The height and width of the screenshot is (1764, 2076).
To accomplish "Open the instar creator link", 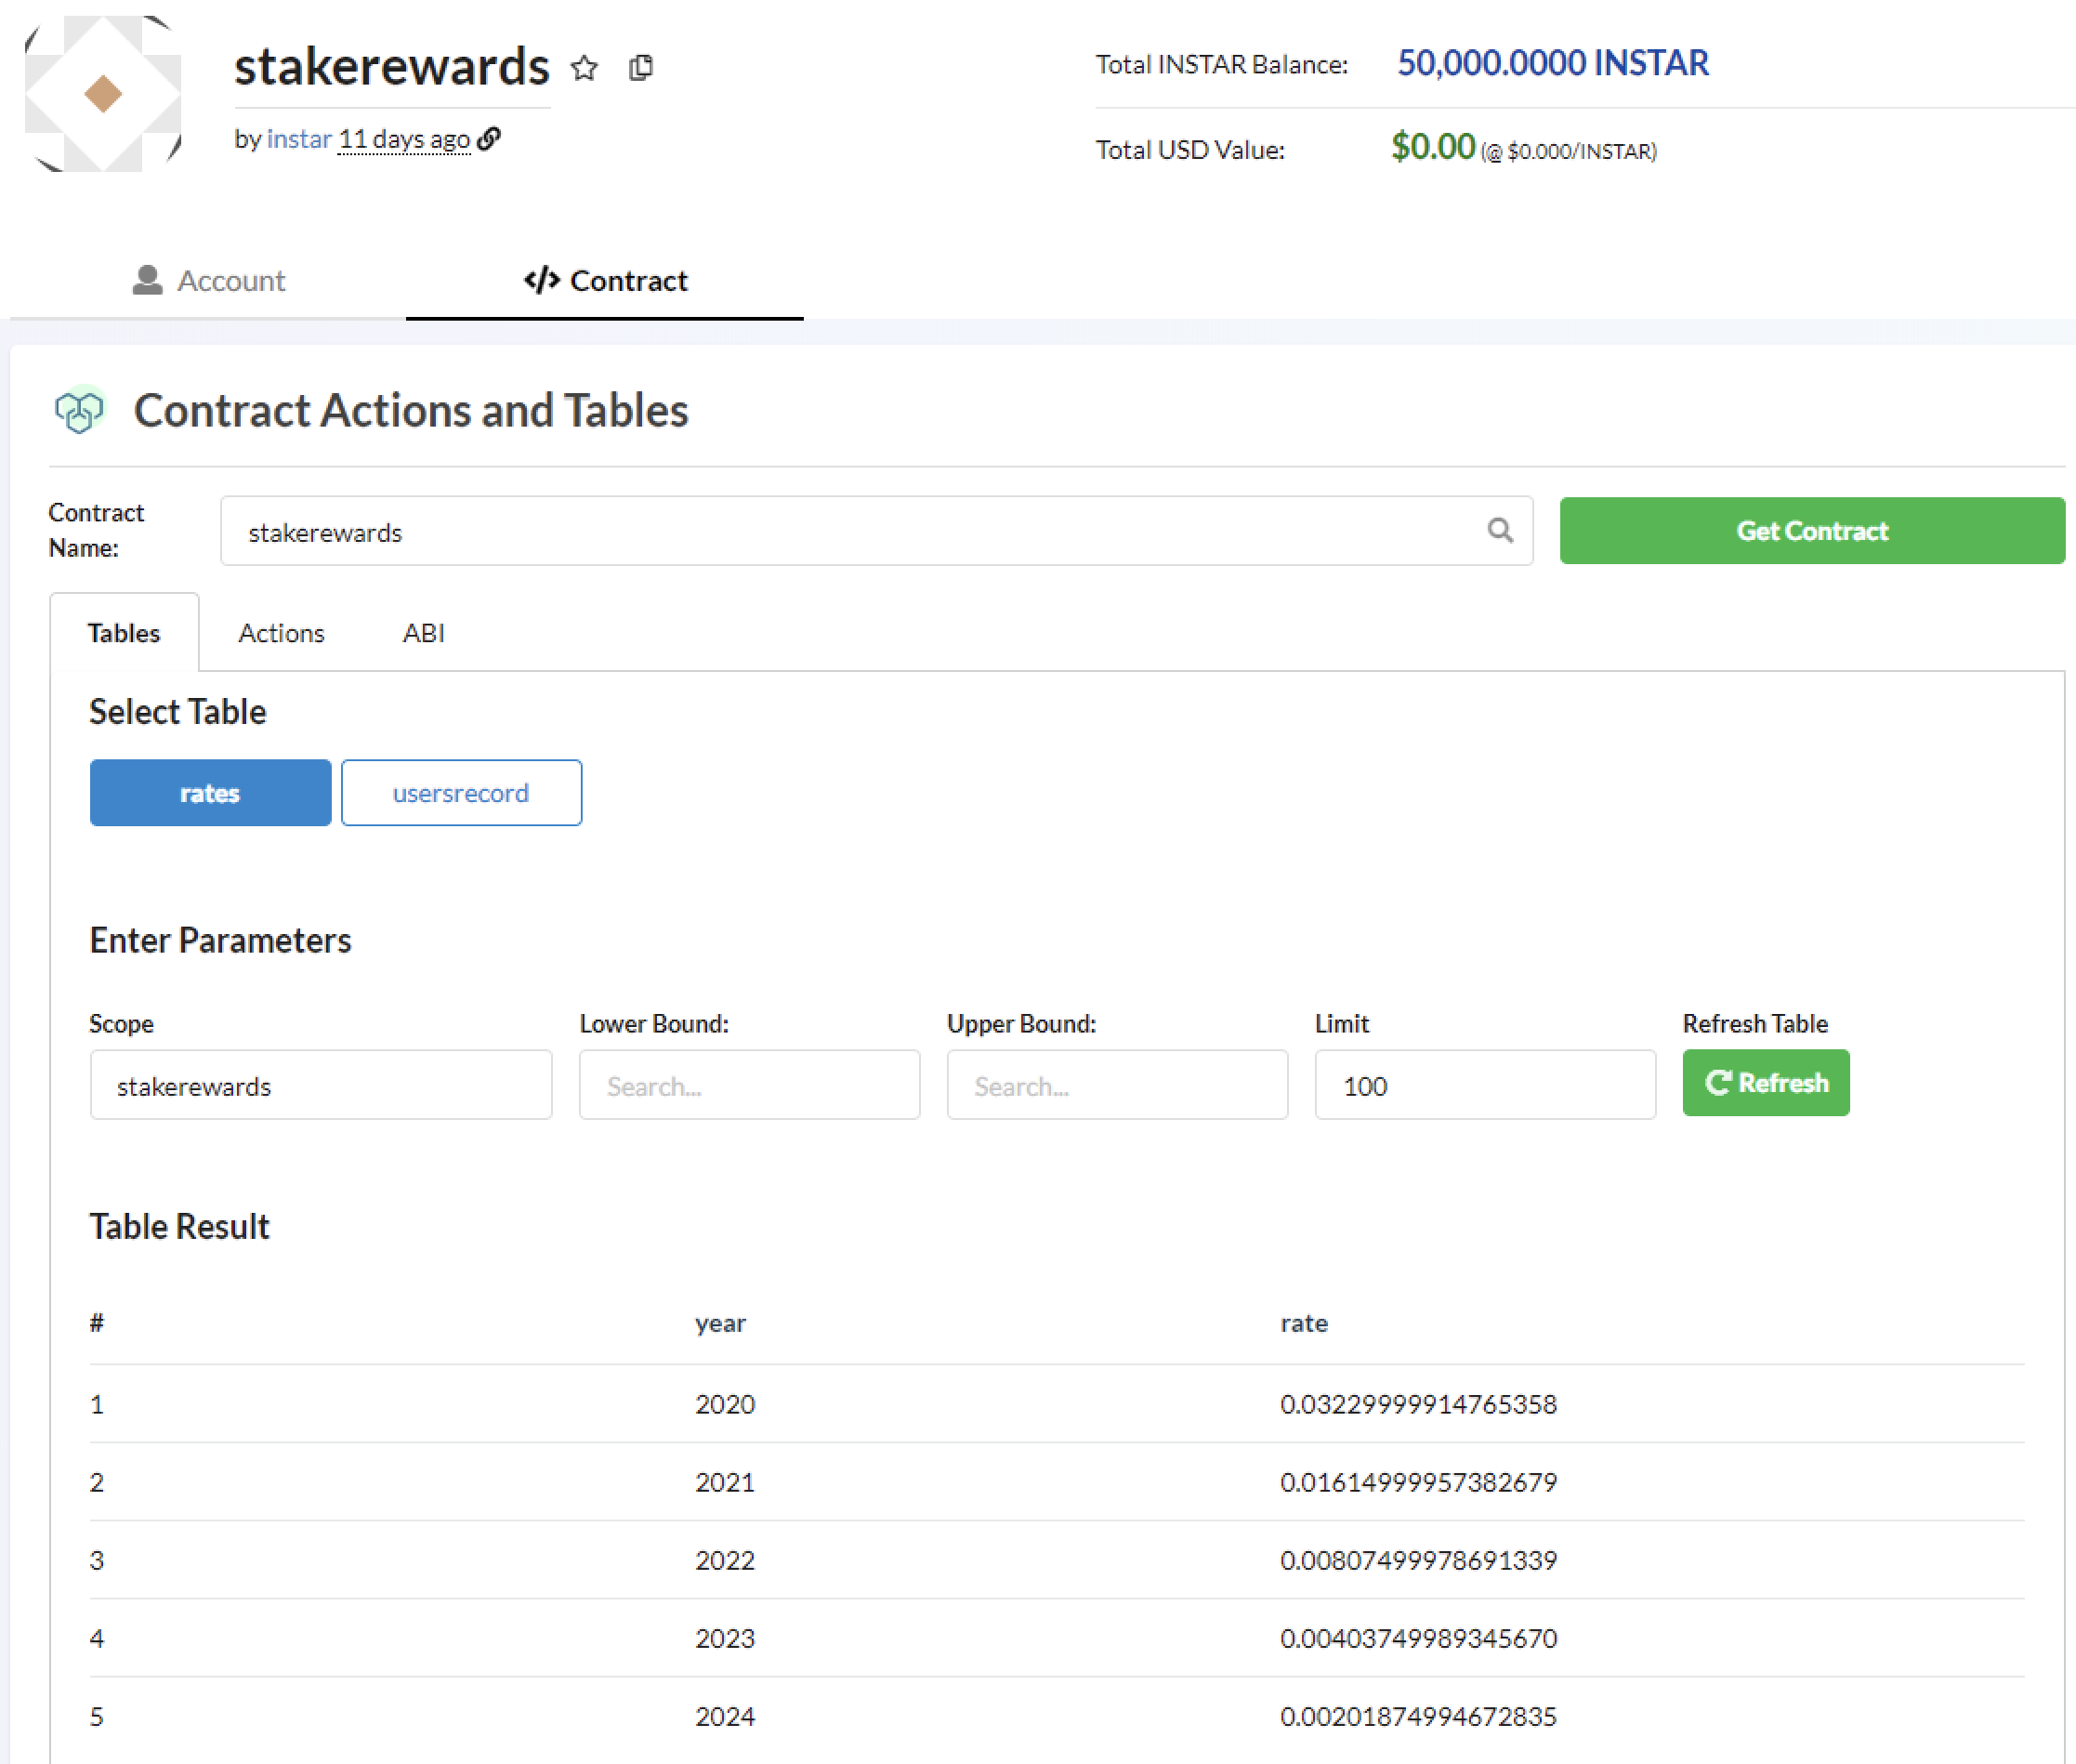I will tap(299, 139).
